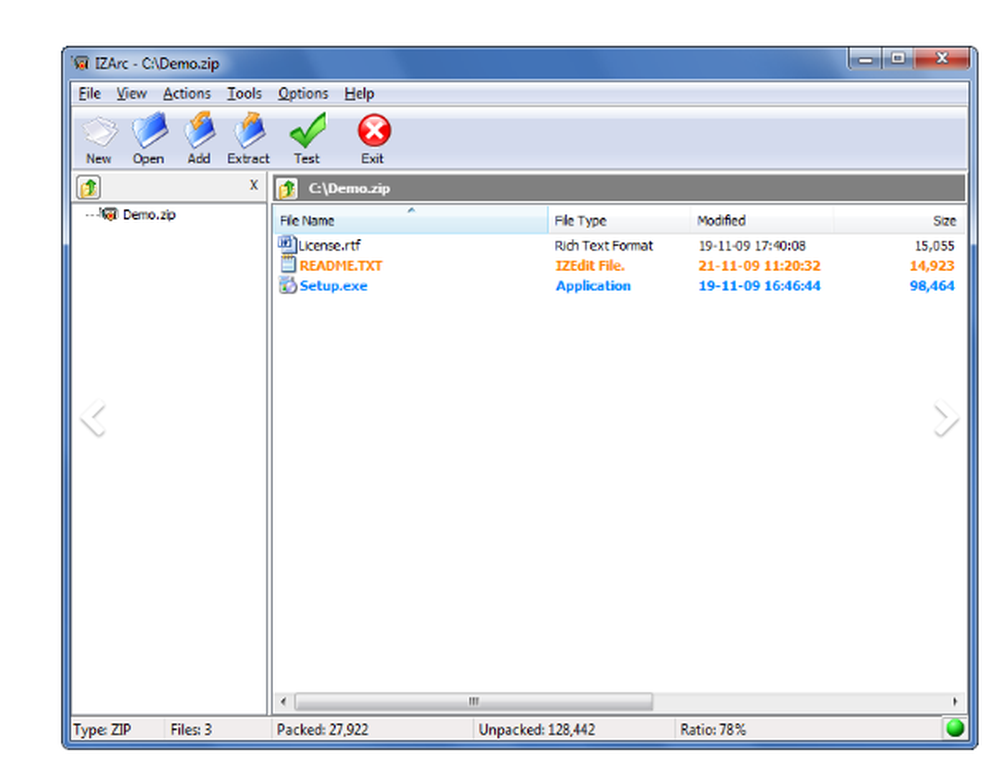
Task: Sort by the File Type column header
Action: pos(619,221)
